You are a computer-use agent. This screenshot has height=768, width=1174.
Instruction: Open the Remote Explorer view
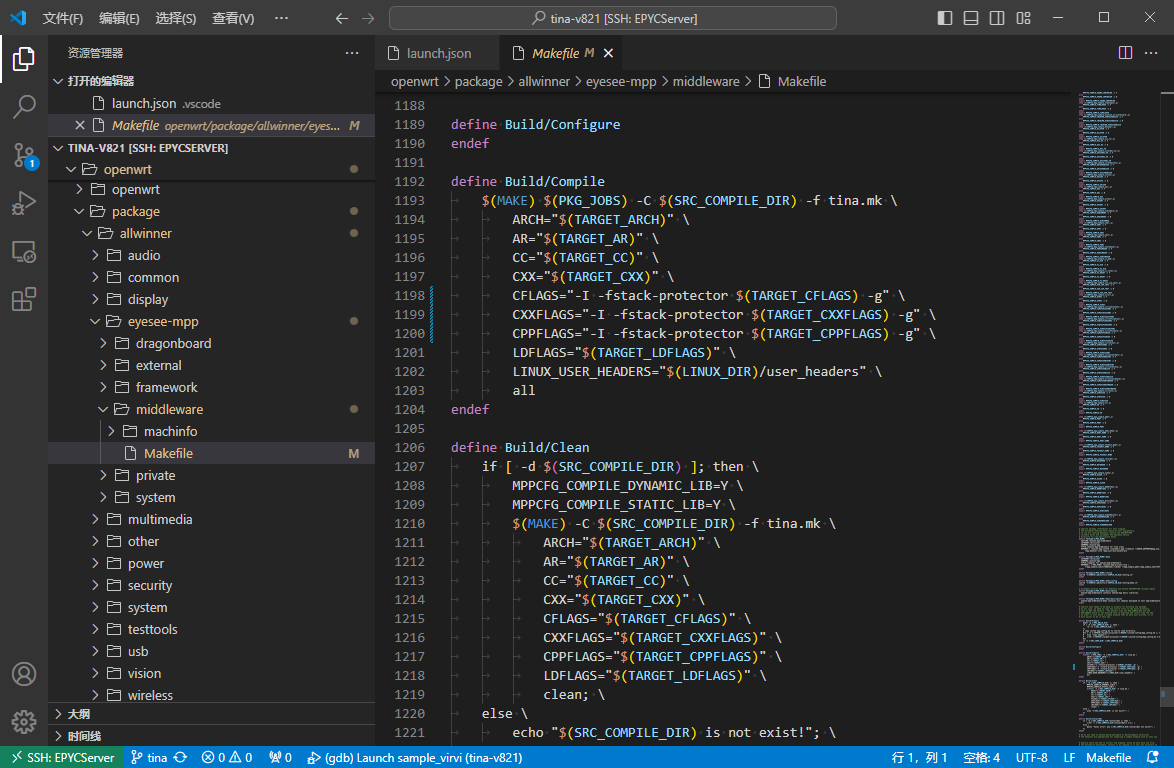pyautogui.click(x=24, y=252)
